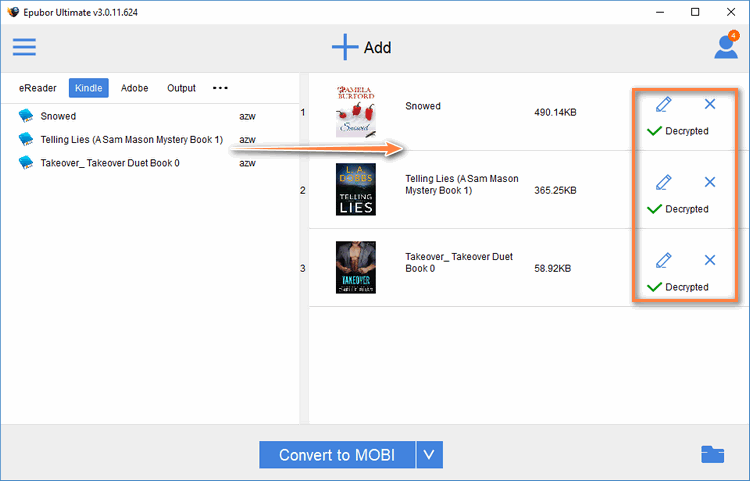Image resolution: width=750 pixels, height=481 pixels.
Task: Open the output folder icon
Action: pos(713,454)
